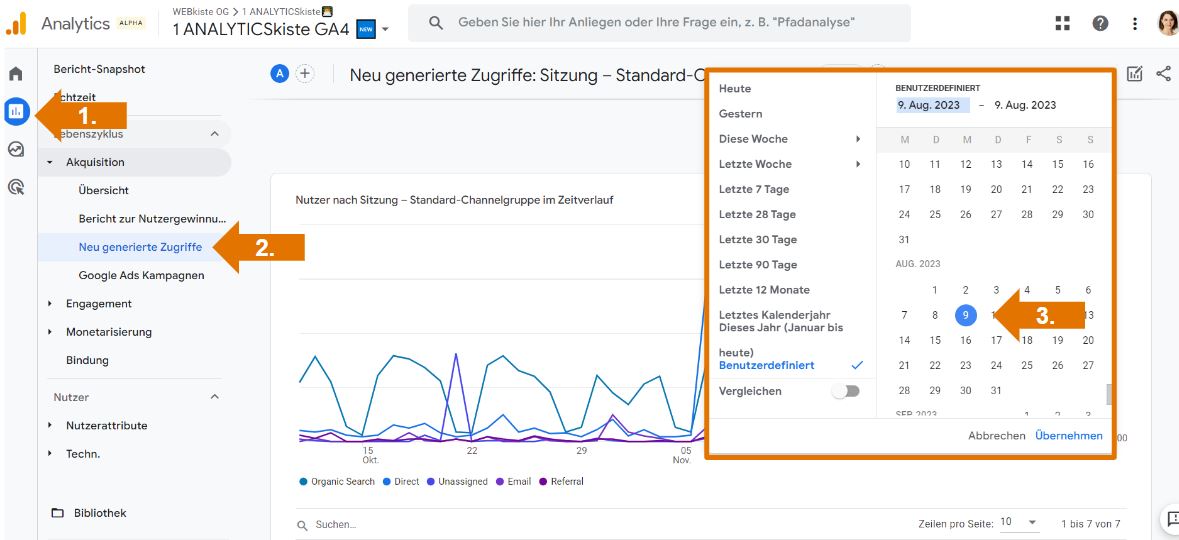
Task: Open the Help question mark icon
Action: pos(1100,23)
